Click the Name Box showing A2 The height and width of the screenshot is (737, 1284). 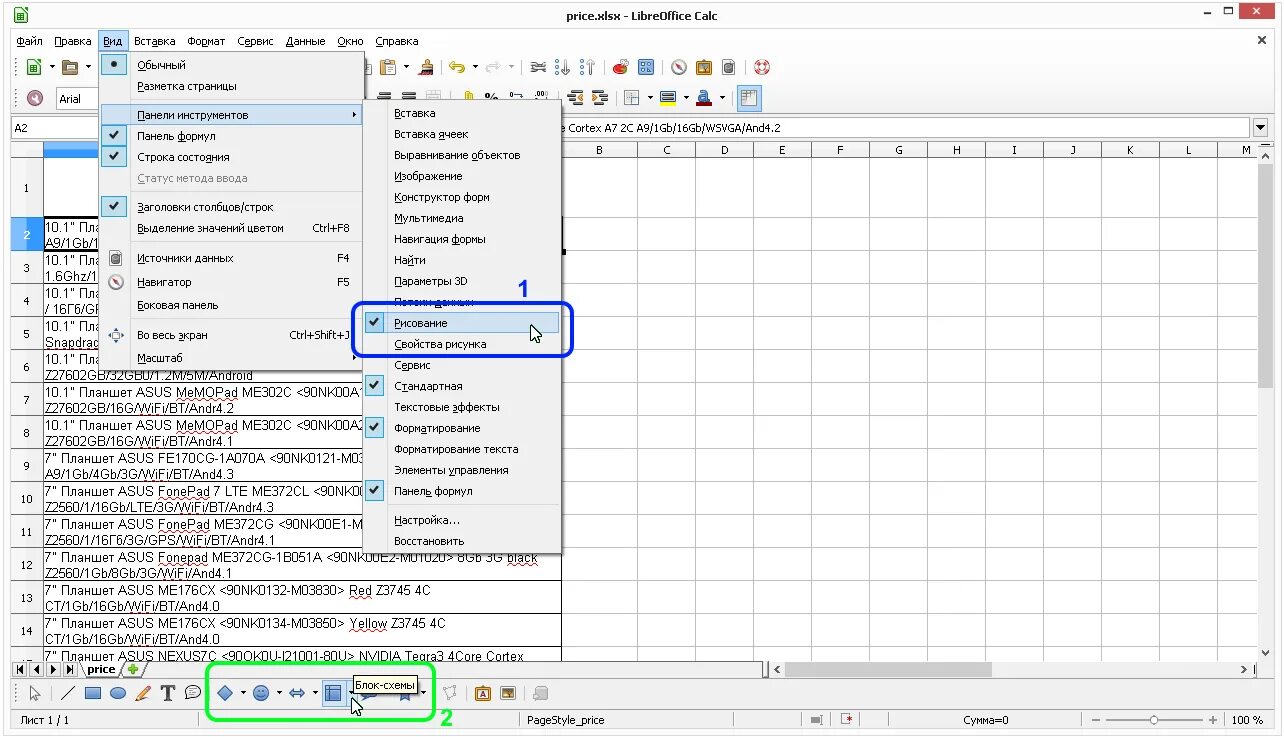[x=54, y=128]
